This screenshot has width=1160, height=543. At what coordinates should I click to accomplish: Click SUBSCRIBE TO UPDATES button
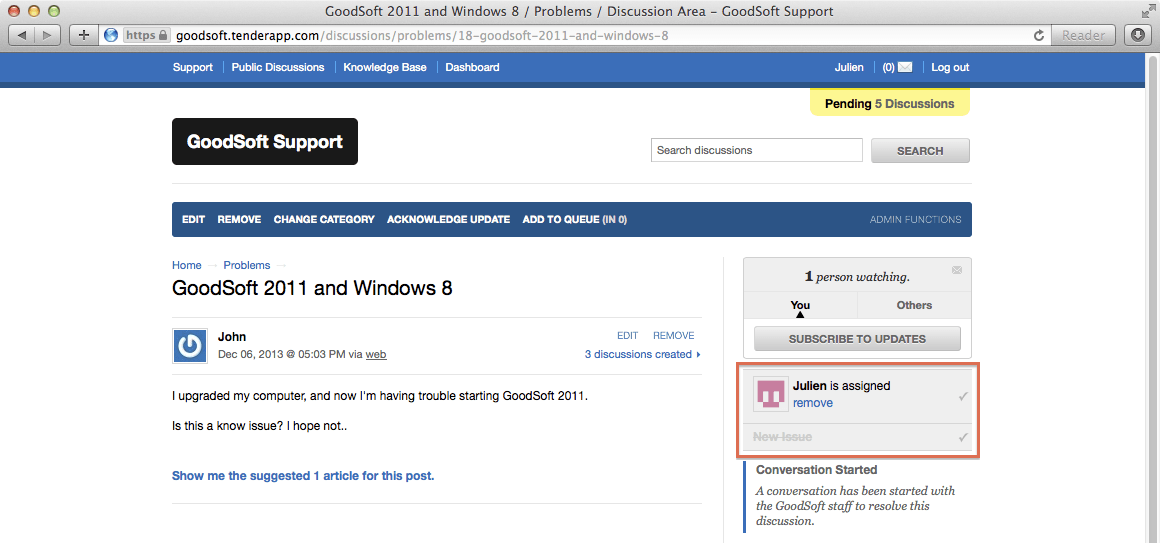(x=857, y=339)
